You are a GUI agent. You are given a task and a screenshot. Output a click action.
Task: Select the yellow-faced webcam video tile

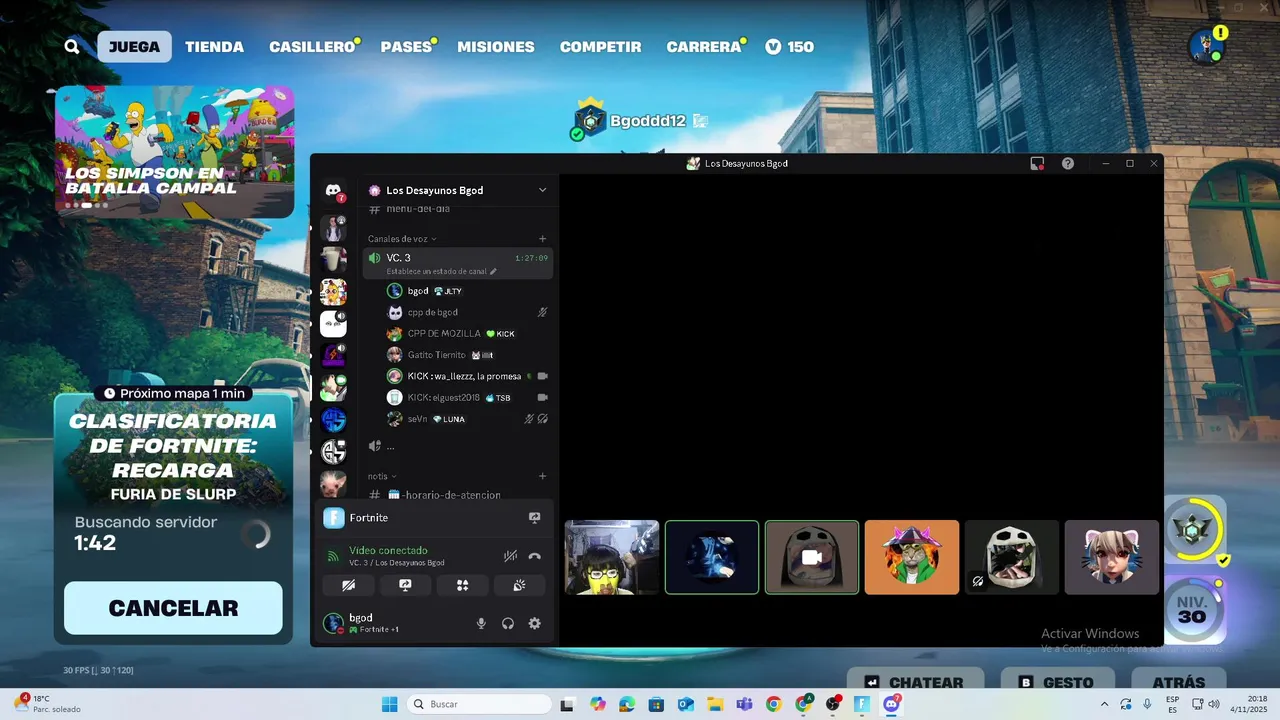(x=612, y=557)
